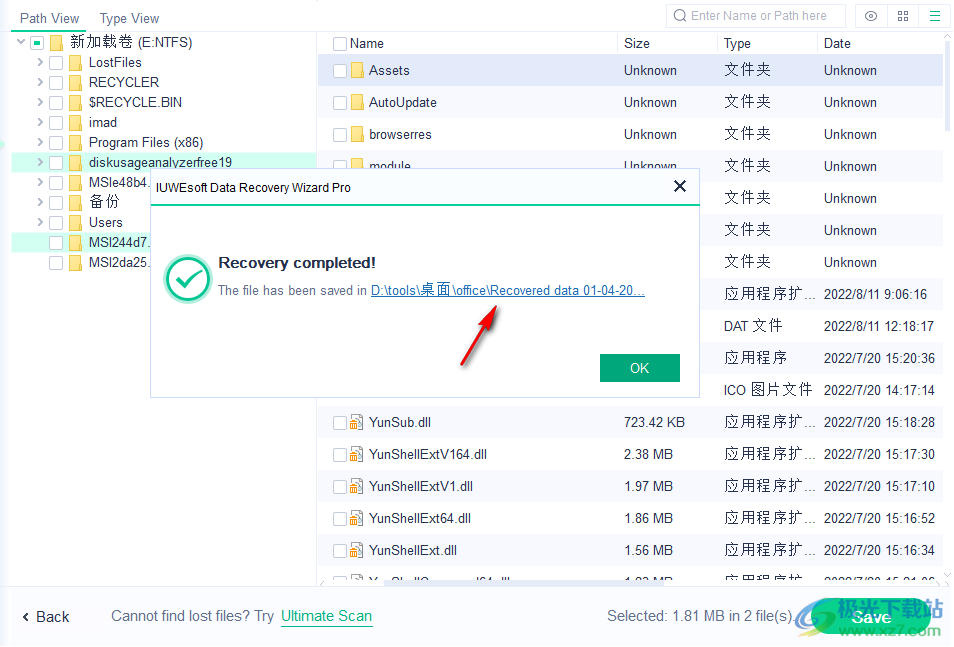
Task: Switch to thumbnail grid view icon
Action: 903,16
